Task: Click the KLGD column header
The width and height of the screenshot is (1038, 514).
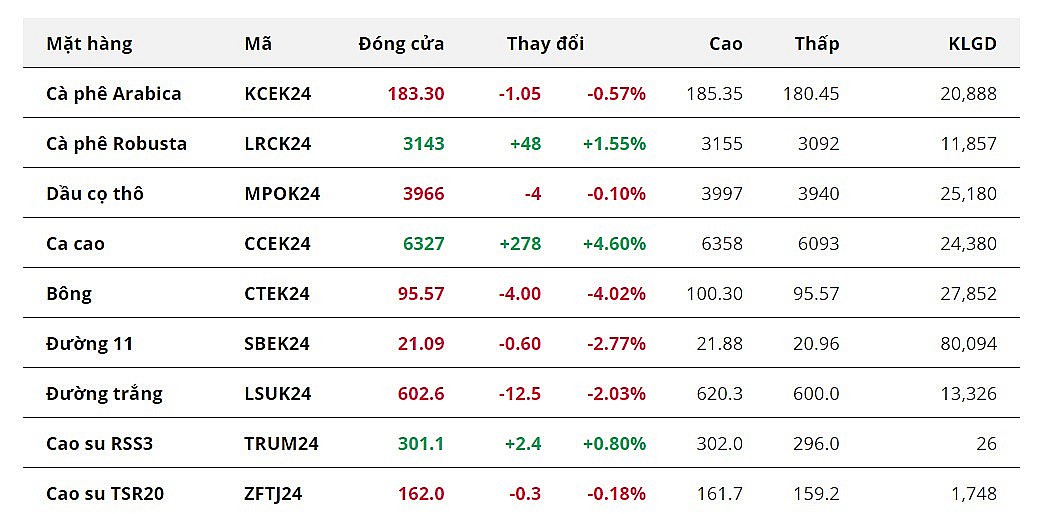Action: click(x=972, y=44)
